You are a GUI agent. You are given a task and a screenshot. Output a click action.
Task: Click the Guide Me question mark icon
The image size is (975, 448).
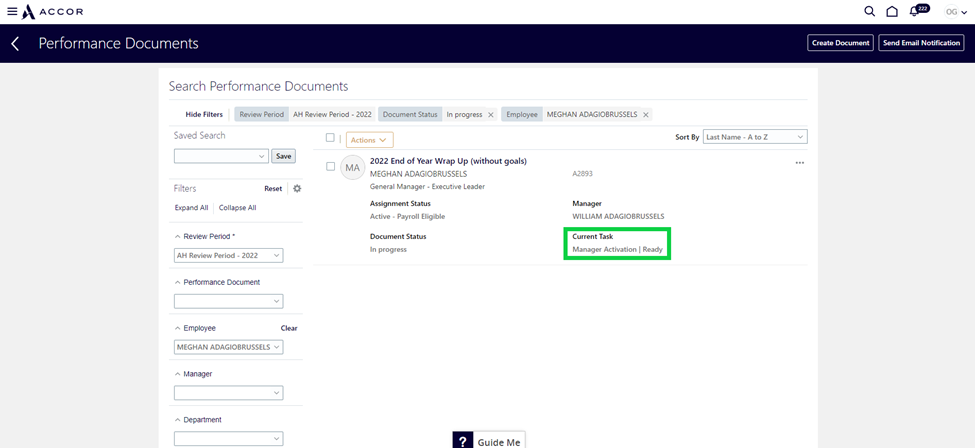(x=463, y=441)
